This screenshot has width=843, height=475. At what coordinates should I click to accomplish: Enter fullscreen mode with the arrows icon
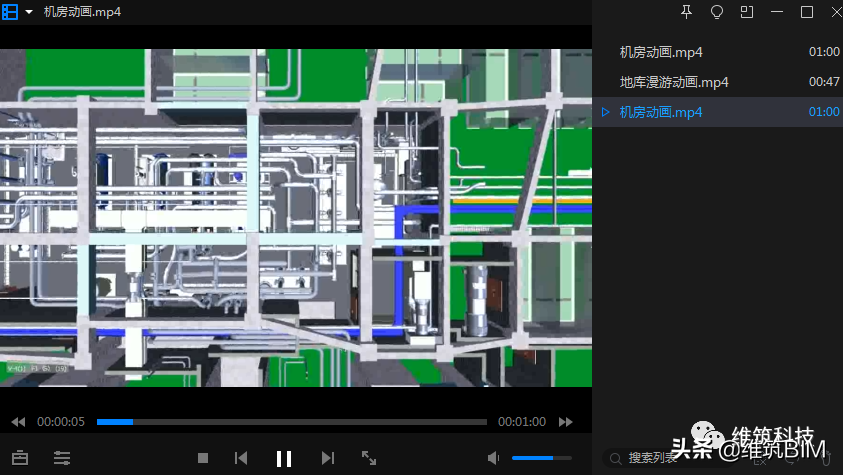pyautogui.click(x=369, y=458)
